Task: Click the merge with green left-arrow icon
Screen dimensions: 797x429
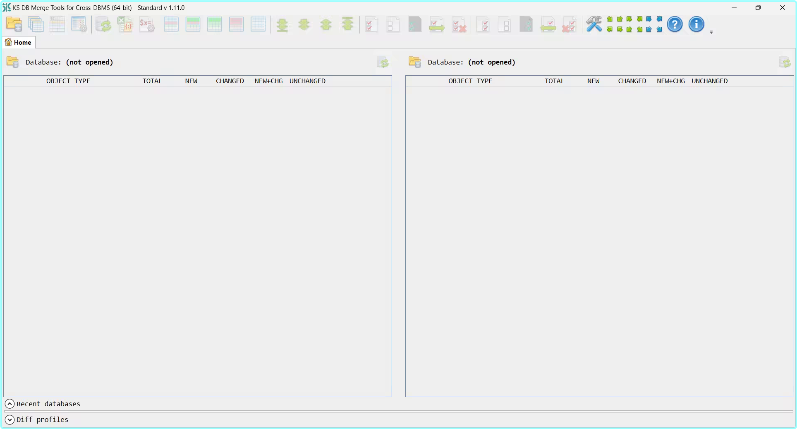Action: (x=547, y=24)
